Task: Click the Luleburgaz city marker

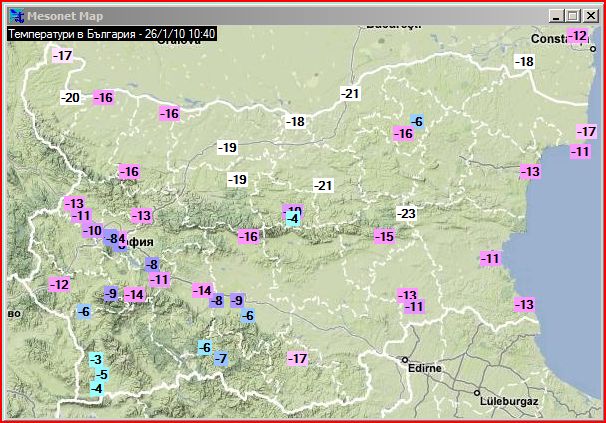Action: point(478,392)
